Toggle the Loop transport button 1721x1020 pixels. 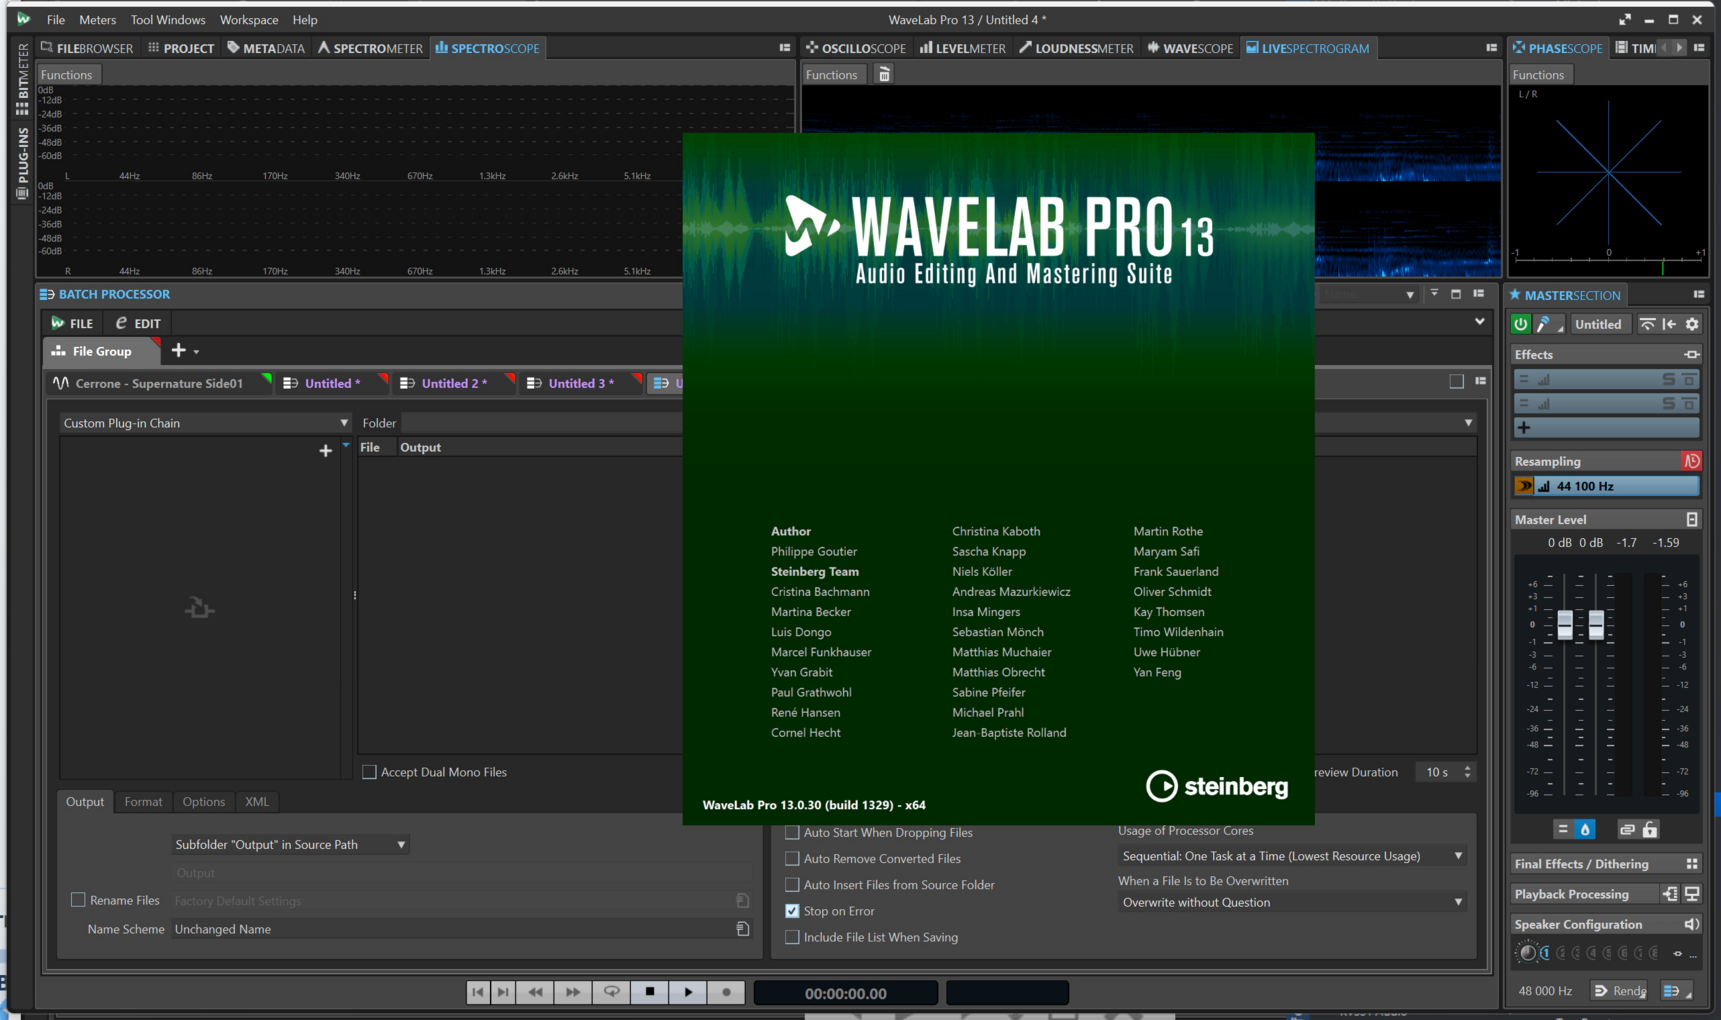pos(611,992)
